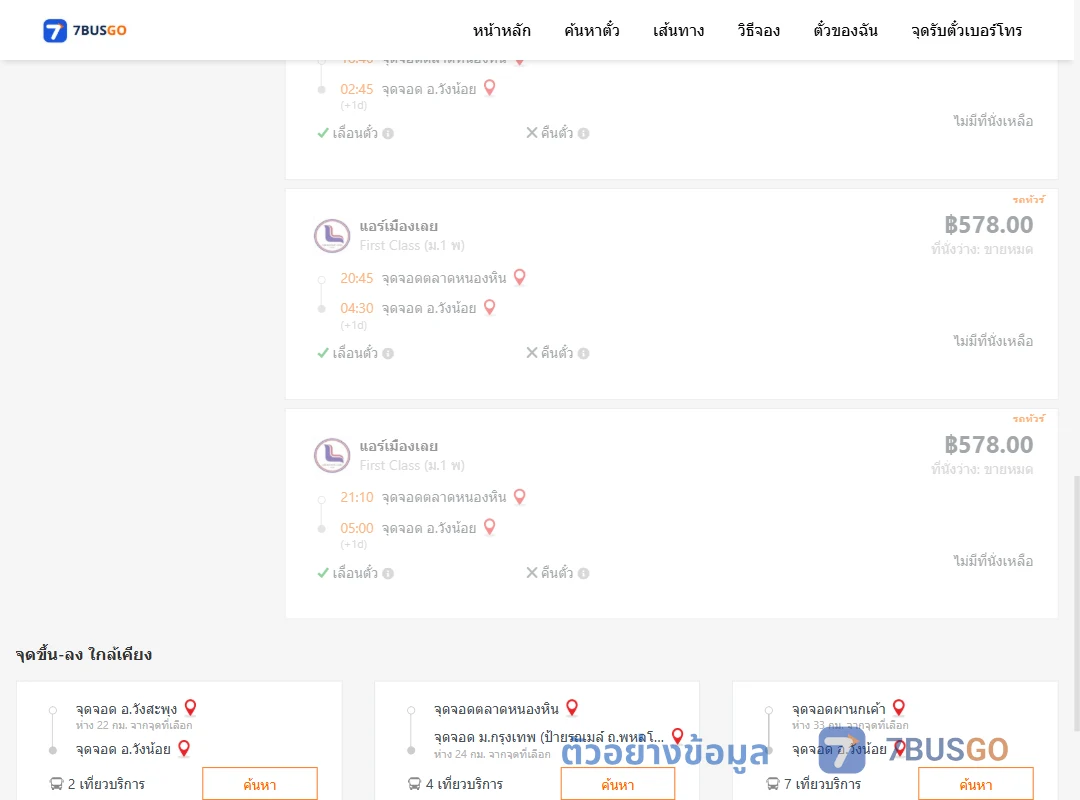Image resolution: width=1080 pixels, height=800 pixels.
Task: Click info icon next to เลื่อนตั๋ว in 21:10 trip
Action: (x=388, y=573)
